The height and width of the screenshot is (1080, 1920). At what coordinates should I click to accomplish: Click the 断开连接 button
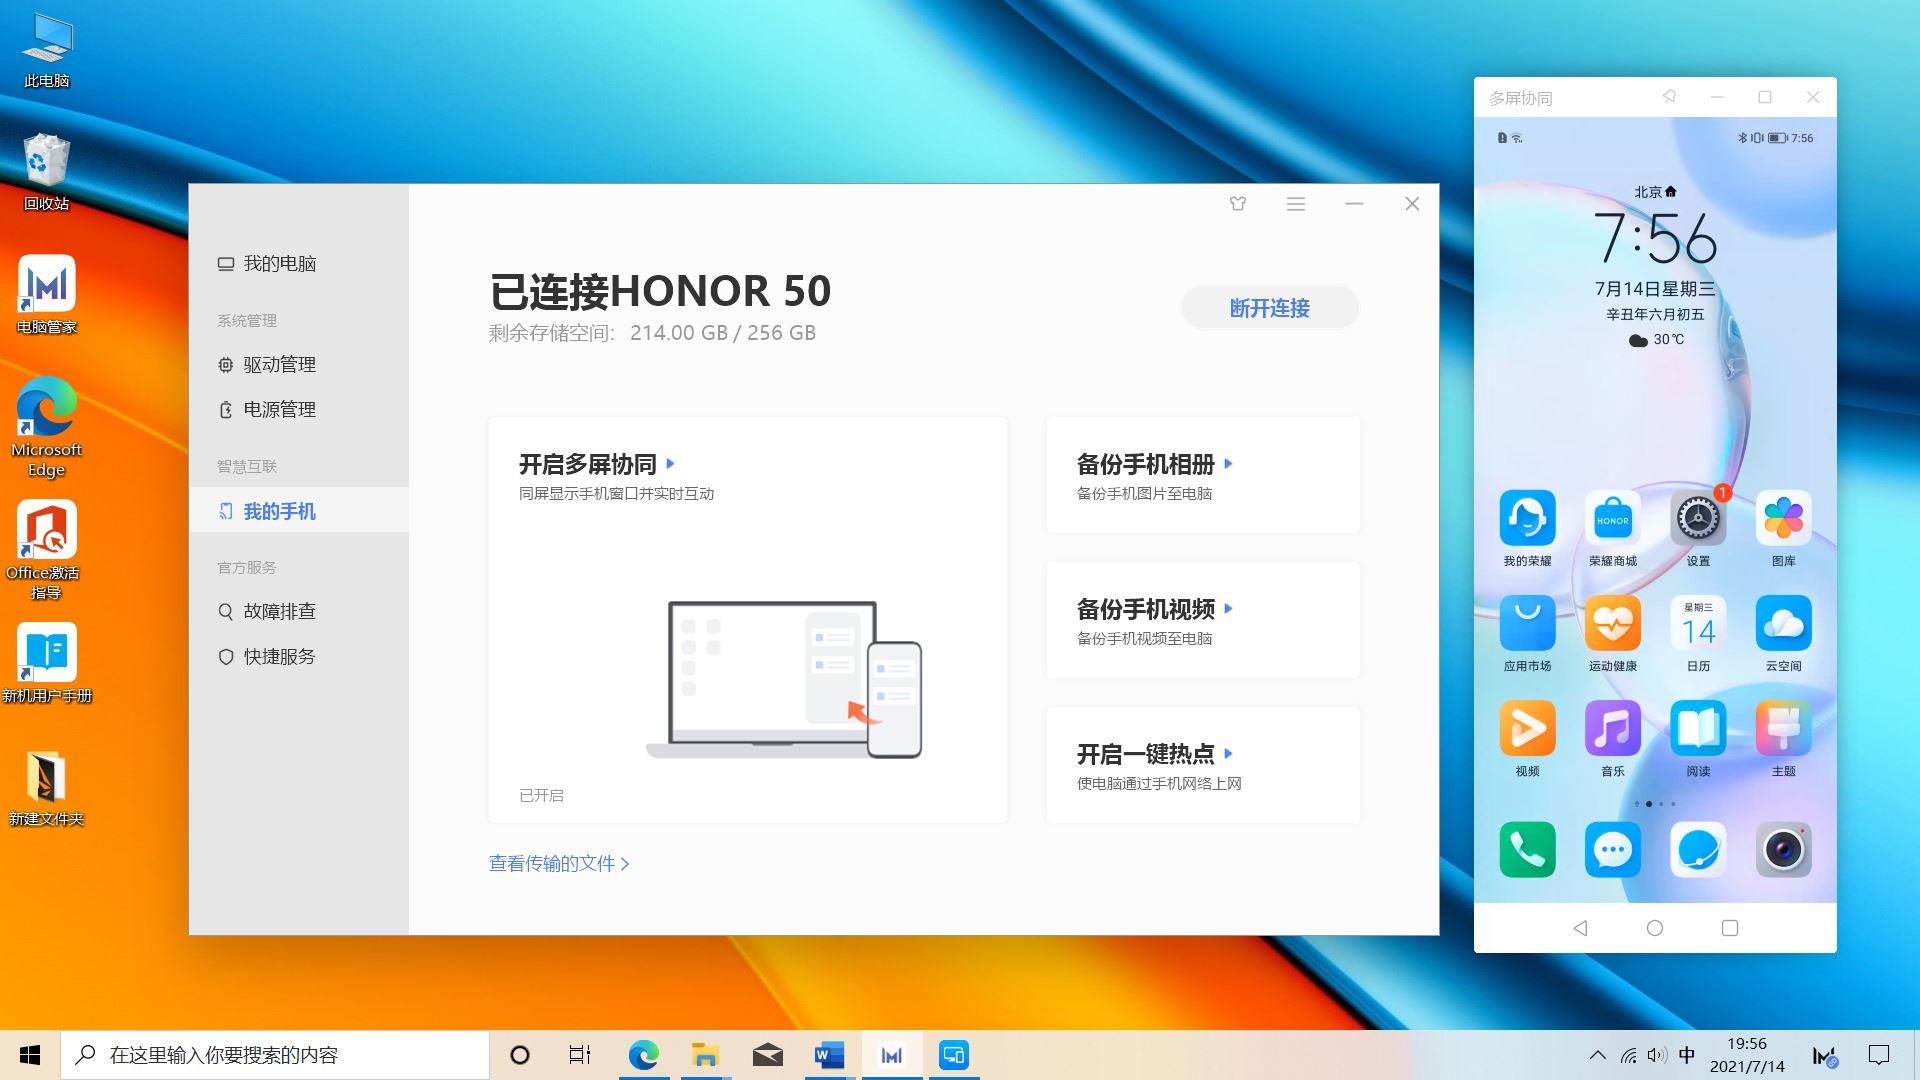(1269, 308)
